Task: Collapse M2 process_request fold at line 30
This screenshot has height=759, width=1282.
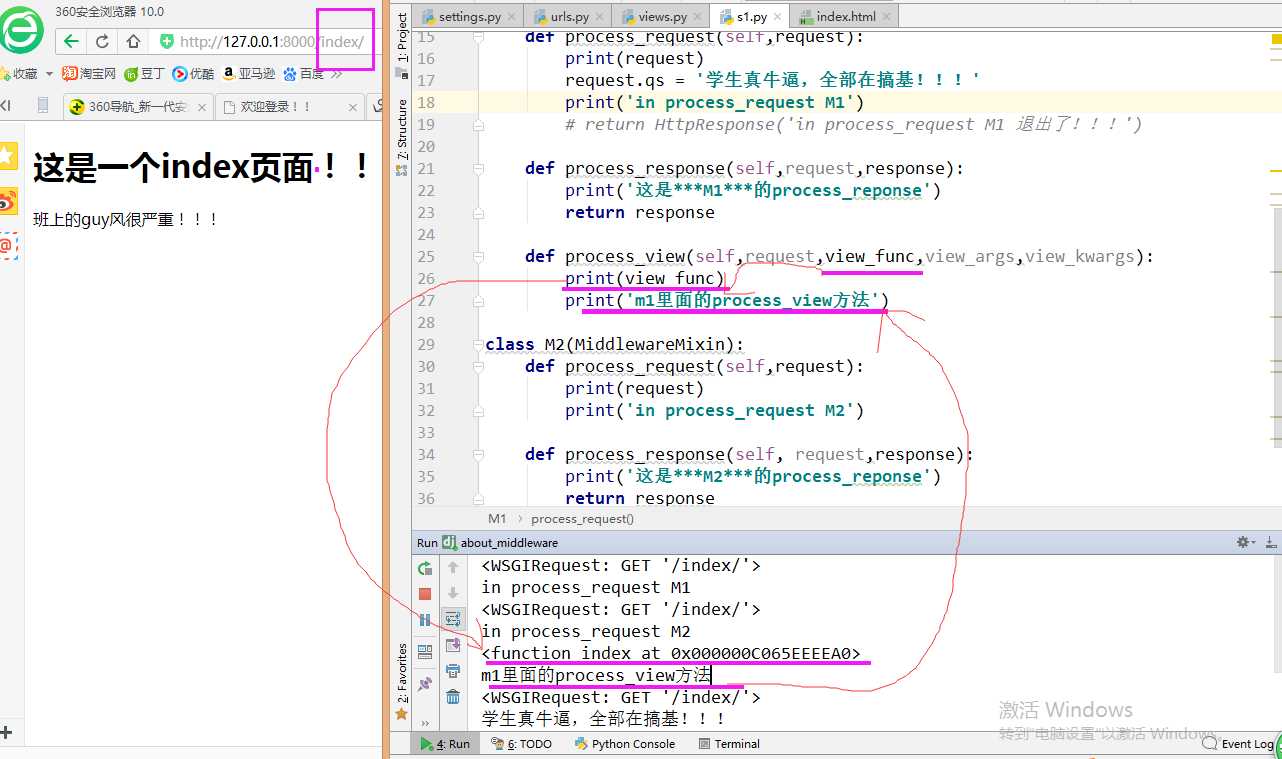Action: (x=478, y=366)
